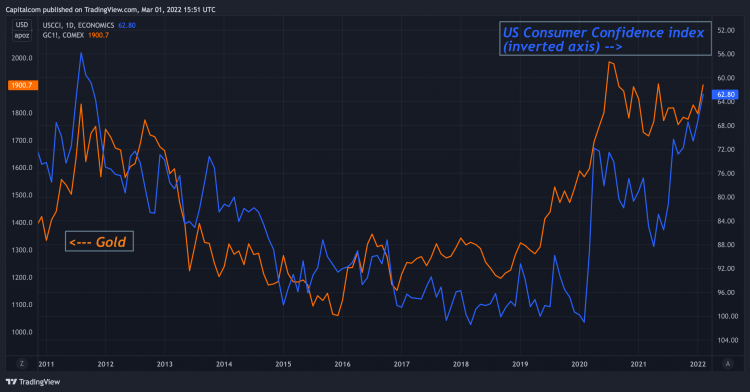
Task: Click the 84.00 tick on right axis
Action: point(726,221)
